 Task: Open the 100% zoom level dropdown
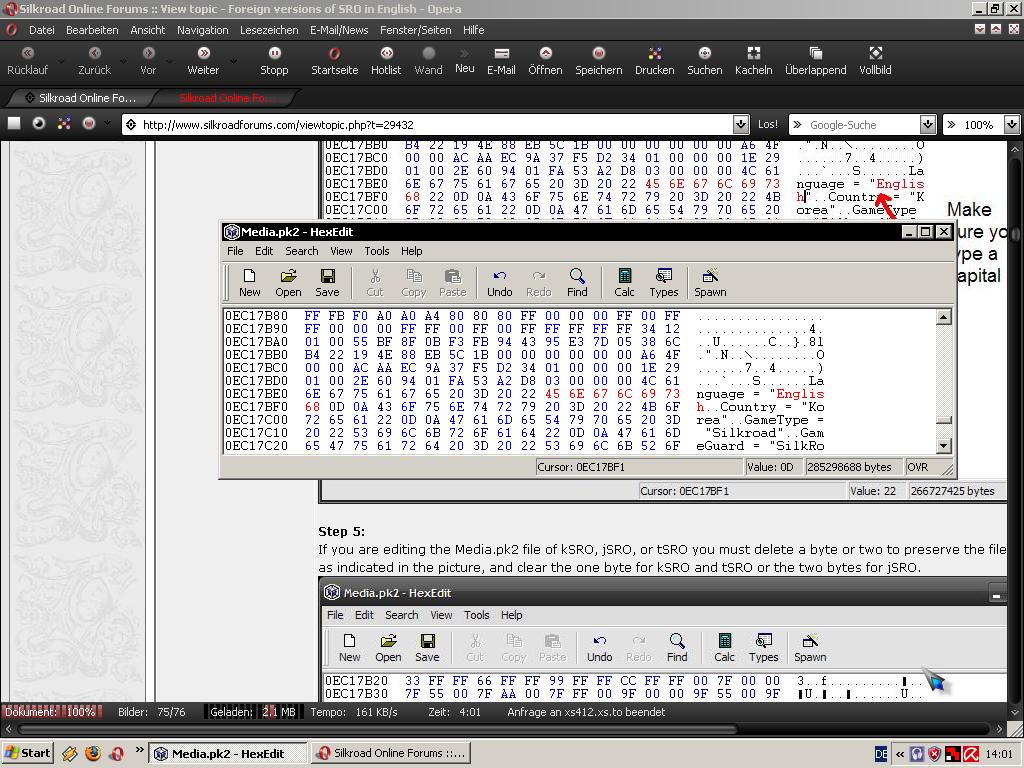[1011, 125]
